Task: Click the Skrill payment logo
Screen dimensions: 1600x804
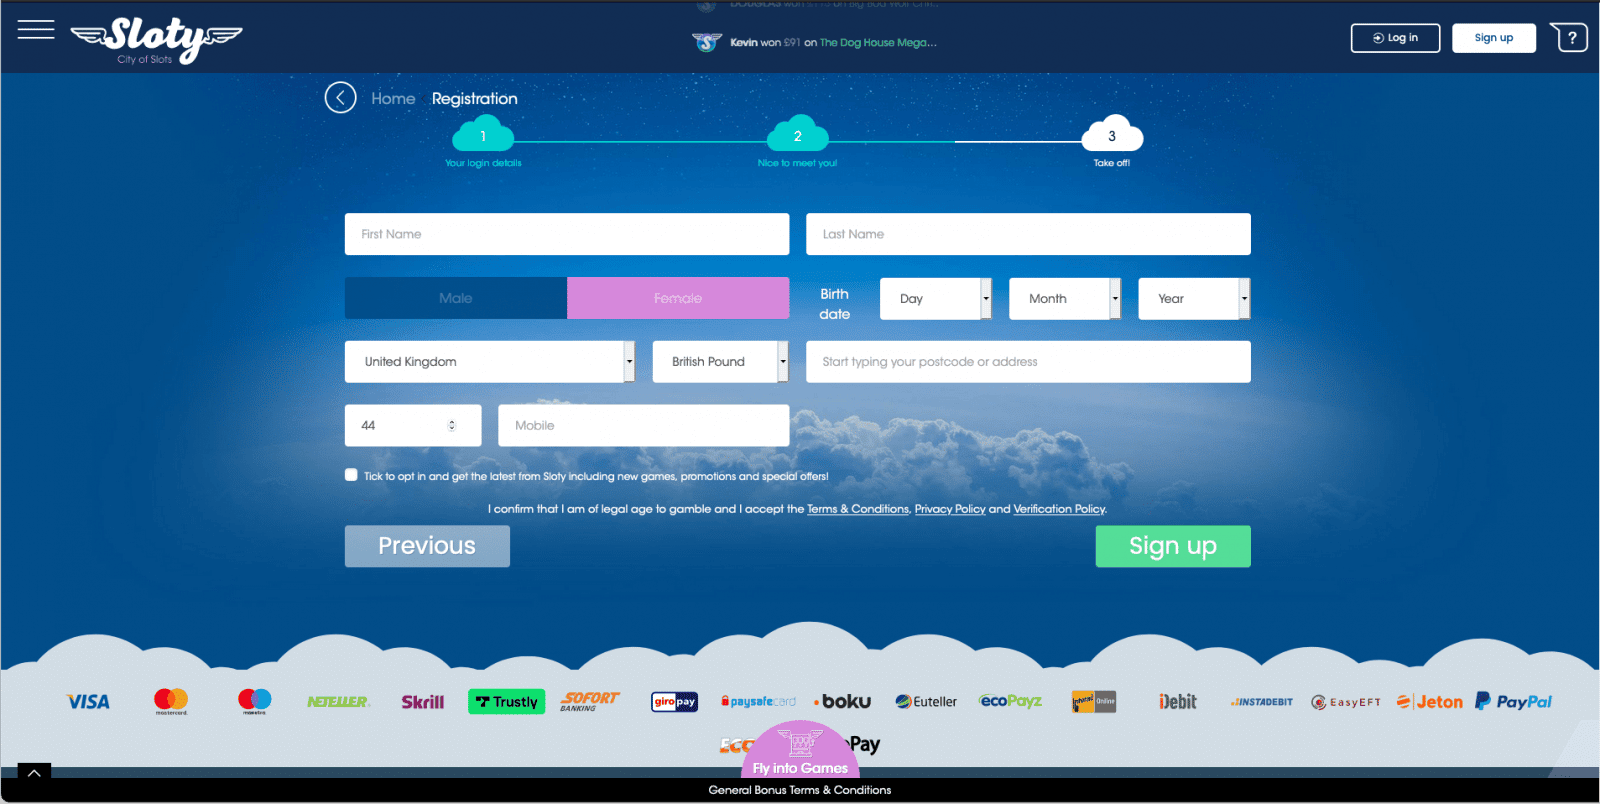Action: [x=423, y=702]
